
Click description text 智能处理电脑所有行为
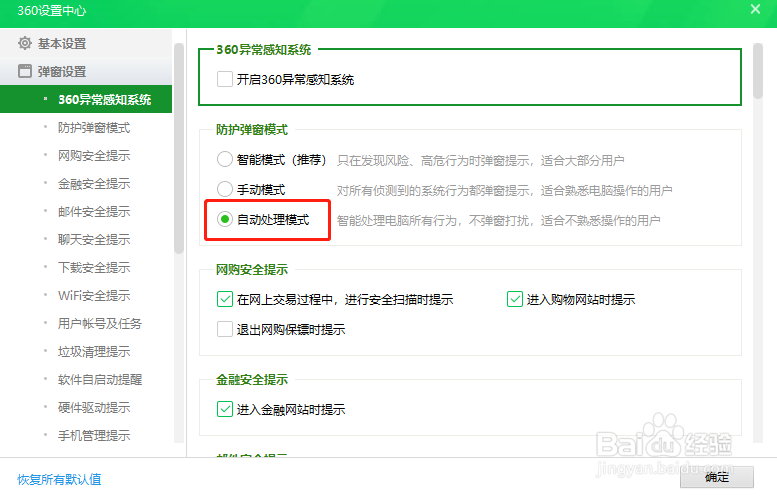(x=396, y=220)
